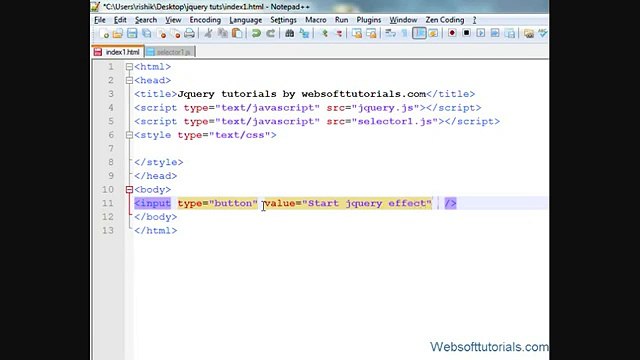
Task: Collapse the body fold marker on line 10
Action: [129, 190]
